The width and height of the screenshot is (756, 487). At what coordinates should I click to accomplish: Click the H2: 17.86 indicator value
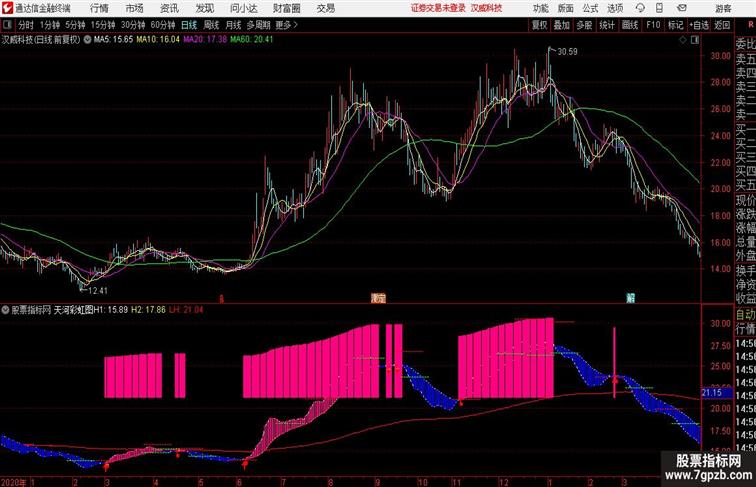click(x=148, y=310)
